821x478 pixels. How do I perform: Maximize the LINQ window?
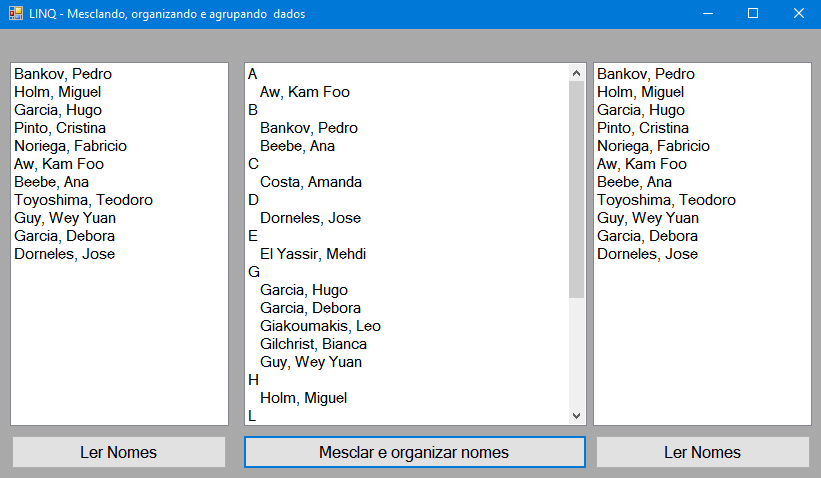point(753,14)
